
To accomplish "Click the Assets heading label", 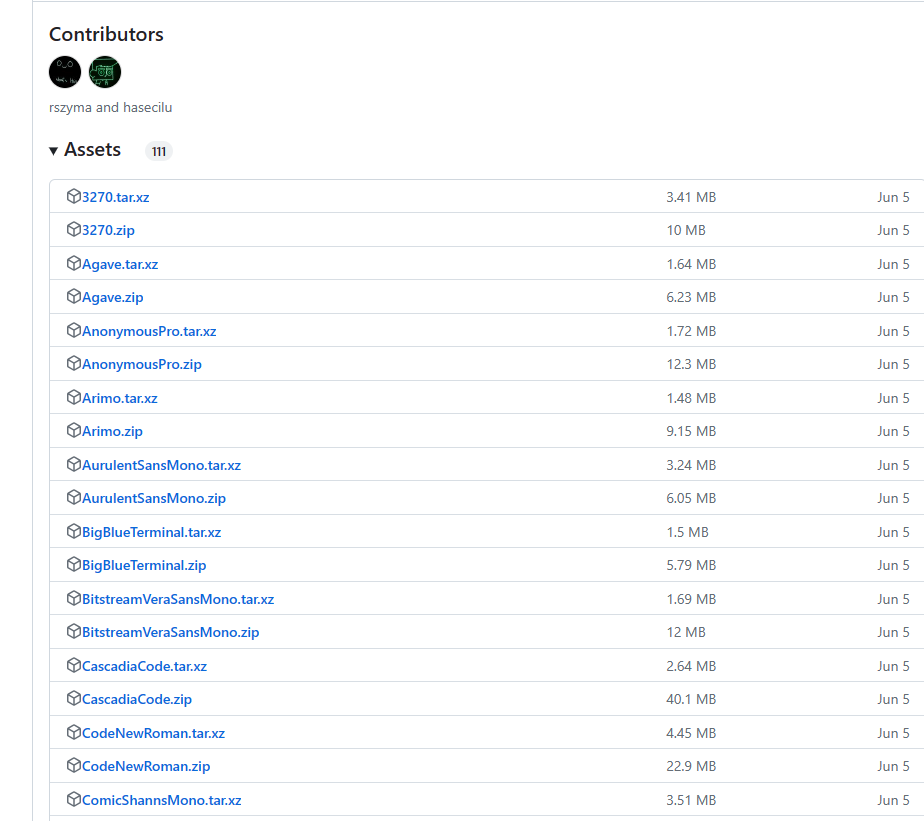I will coord(93,150).
